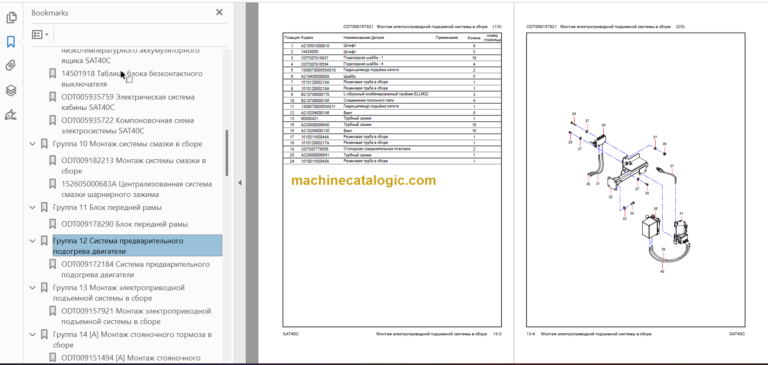The height and width of the screenshot is (365, 768).
Task: Open bookmark ODT009151494 [A] Монтаж стояночного
Action: click(x=131, y=358)
